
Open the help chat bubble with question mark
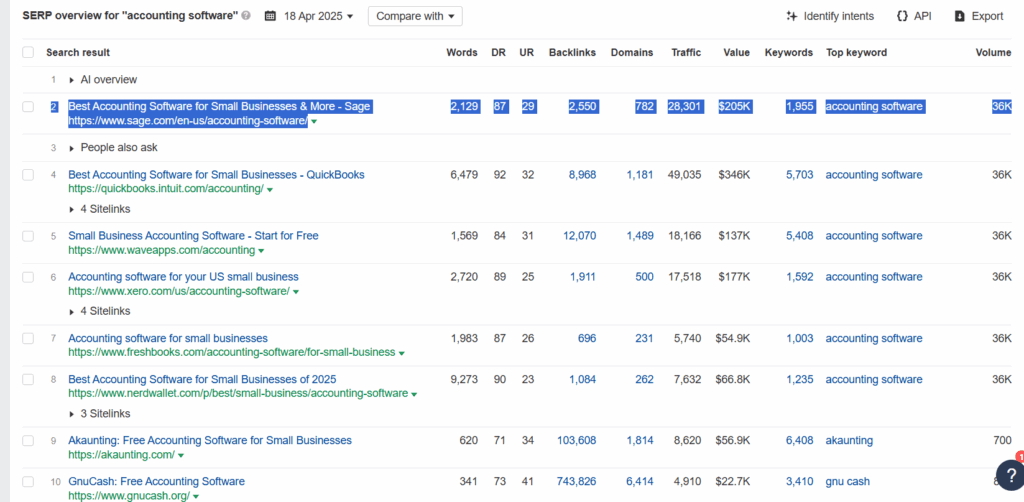click(1010, 473)
